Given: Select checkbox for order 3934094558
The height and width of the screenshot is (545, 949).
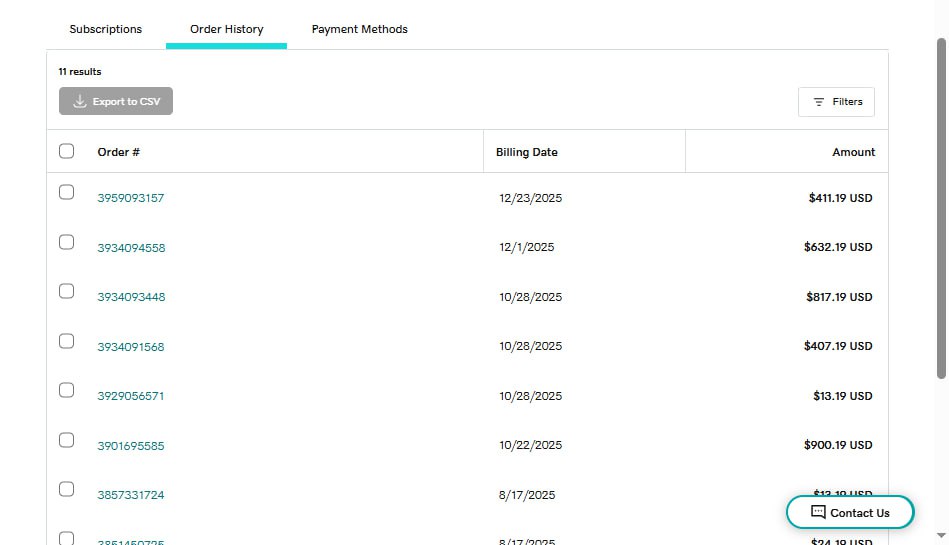Looking at the screenshot, I should pos(67,242).
